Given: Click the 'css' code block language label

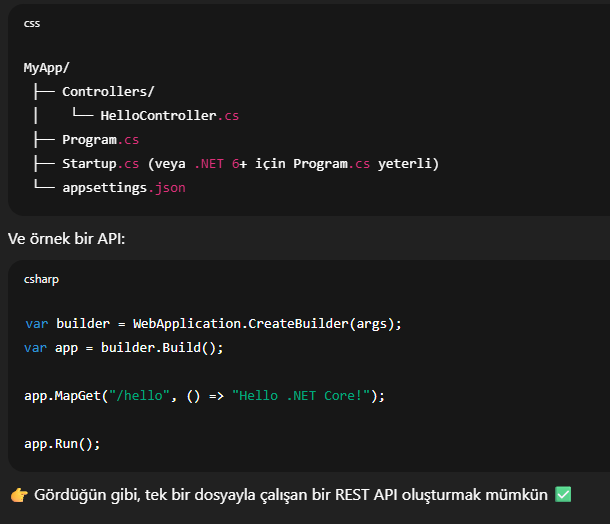Looking at the screenshot, I should (32, 24).
